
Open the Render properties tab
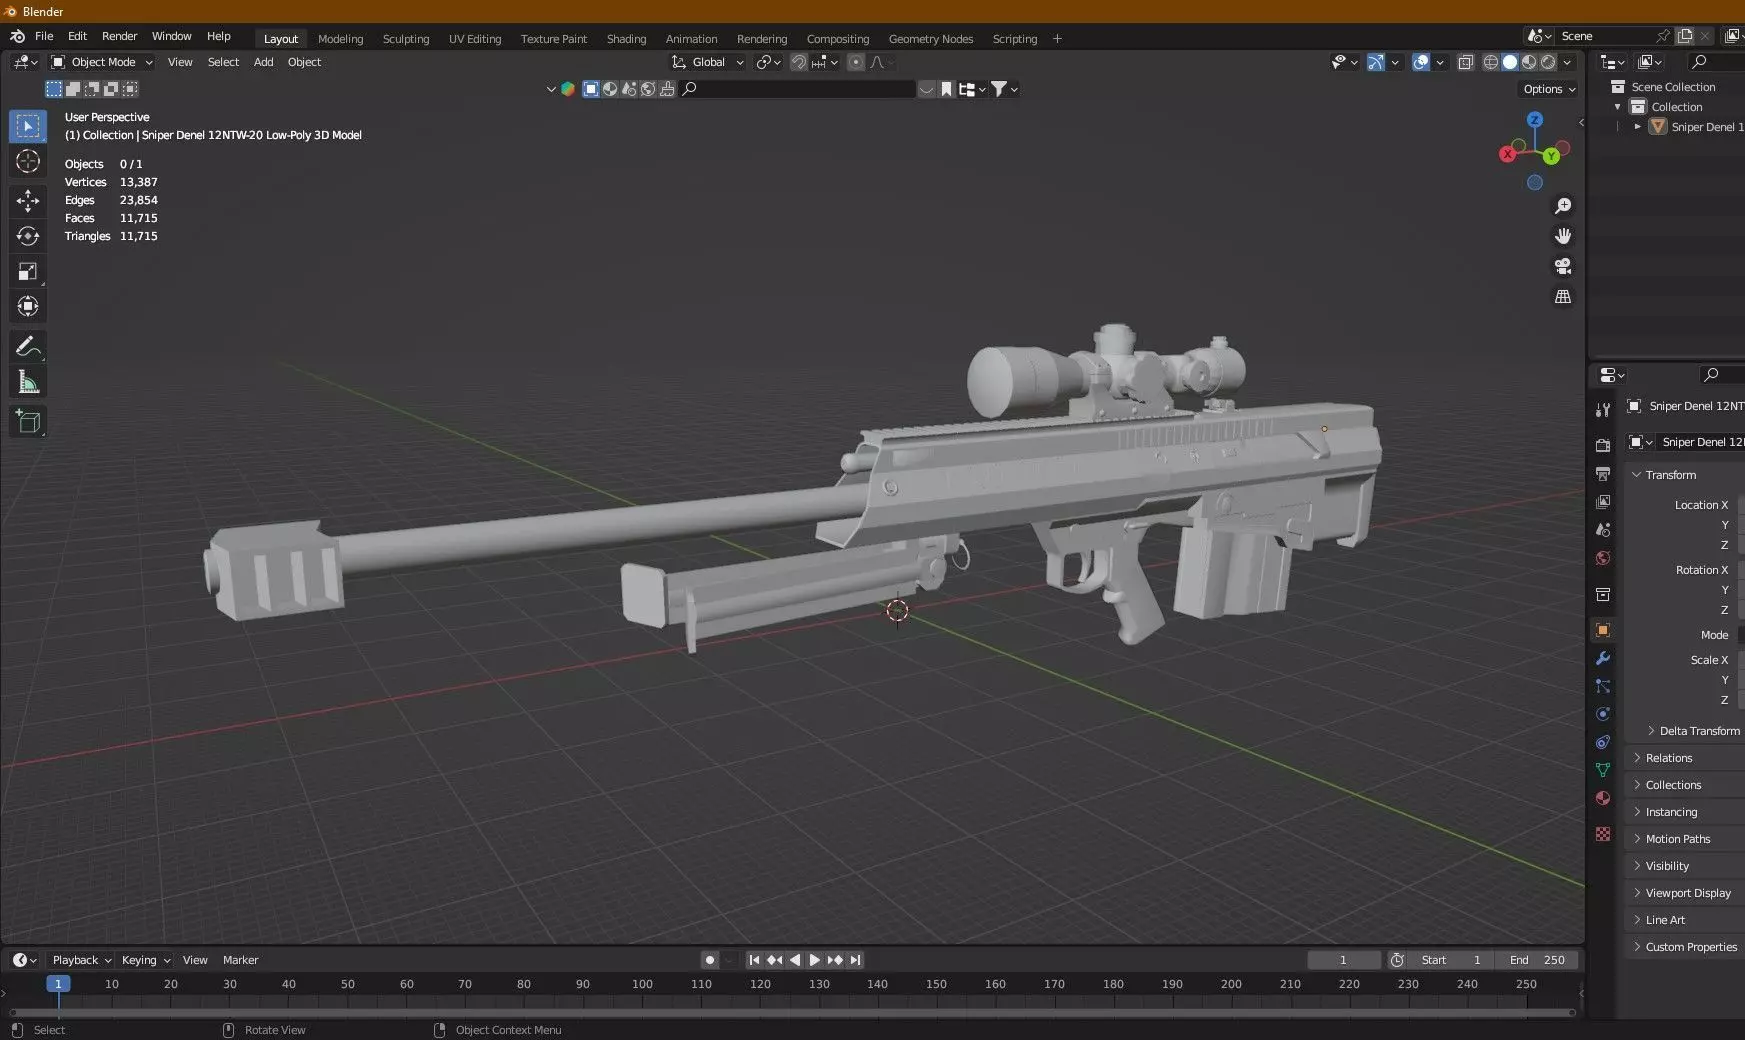[1603, 445]
